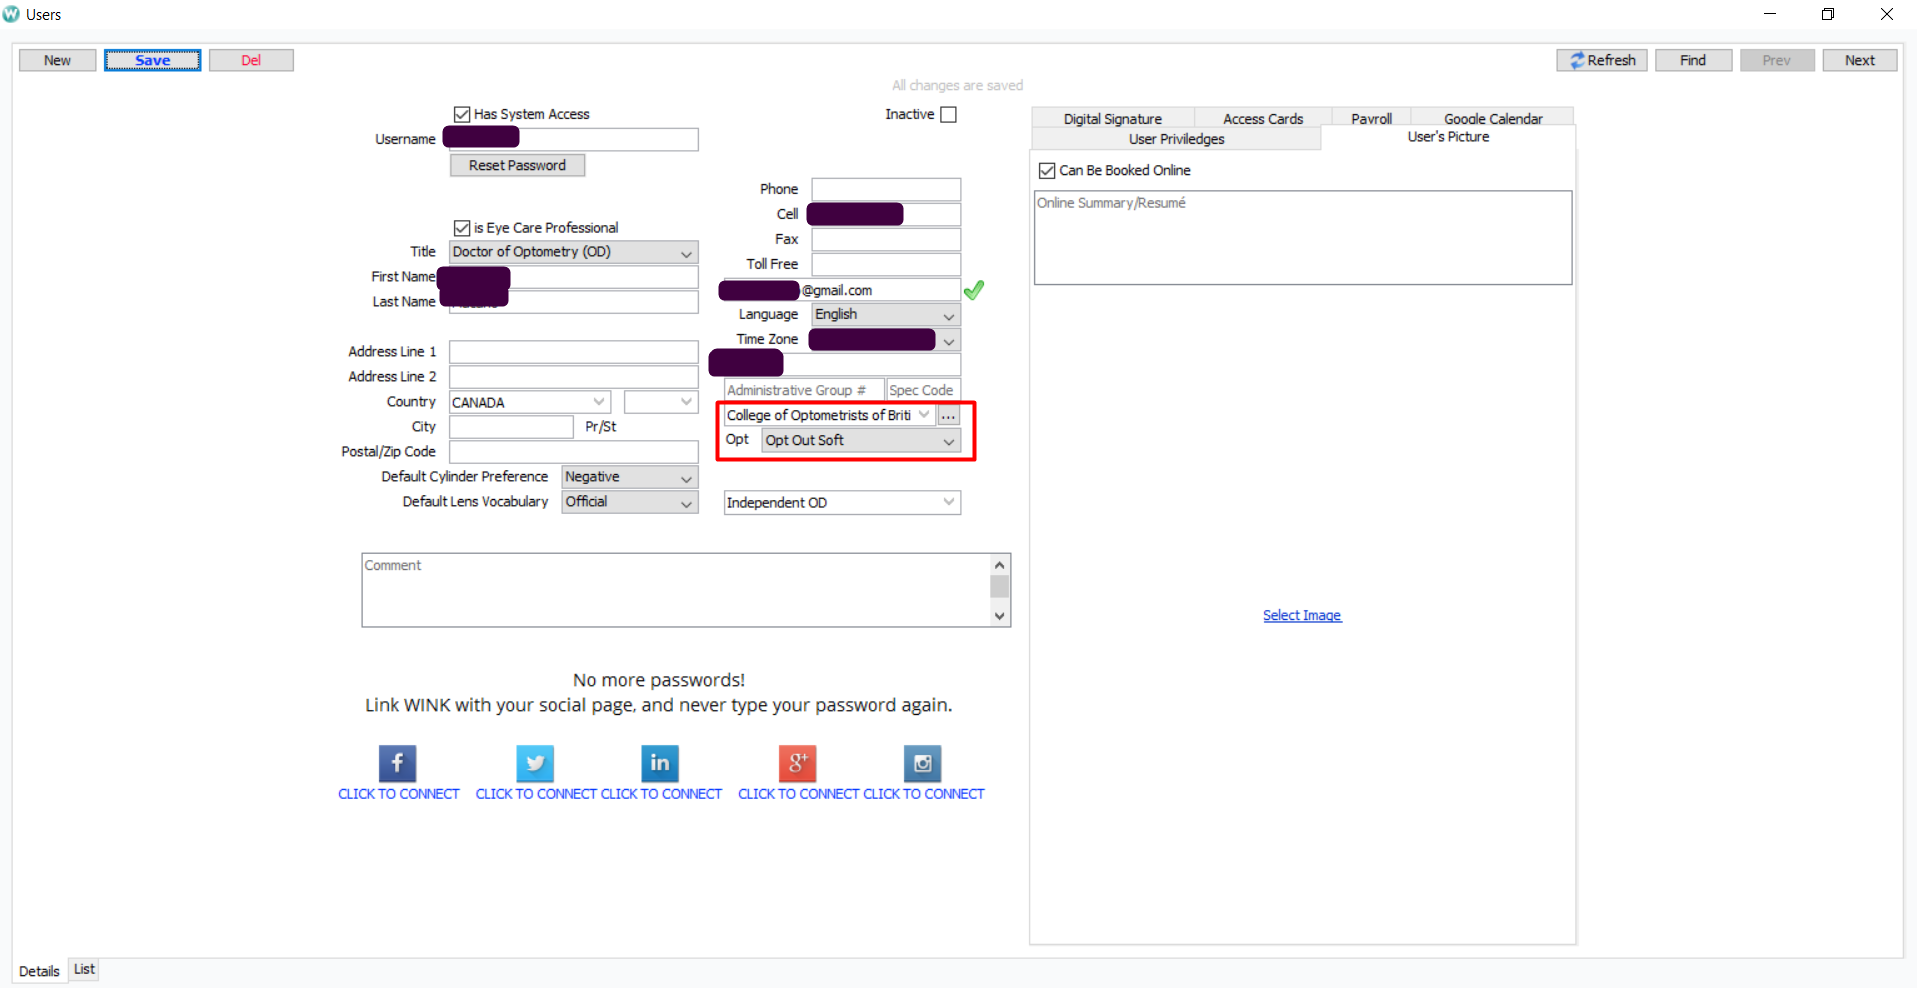Click the Instagram connect icon
The image size is (1917, 988).
tap(922, 764)
